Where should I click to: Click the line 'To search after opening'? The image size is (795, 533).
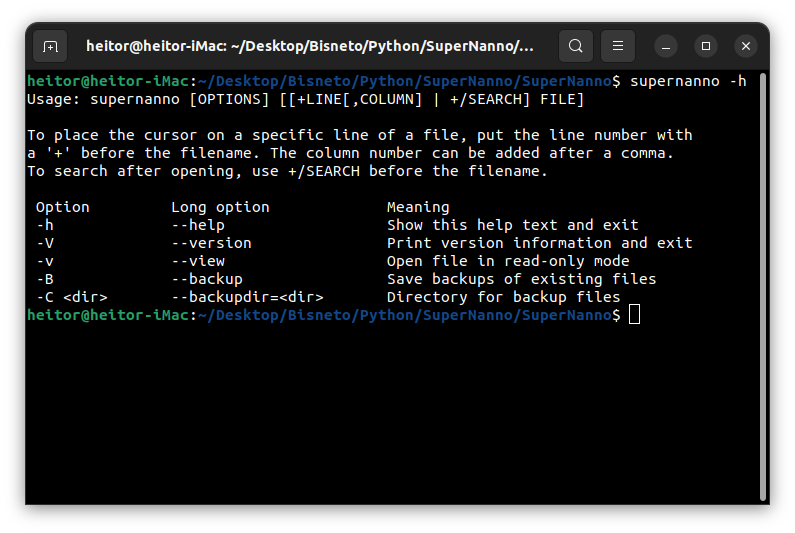click(x=287, y=171)
